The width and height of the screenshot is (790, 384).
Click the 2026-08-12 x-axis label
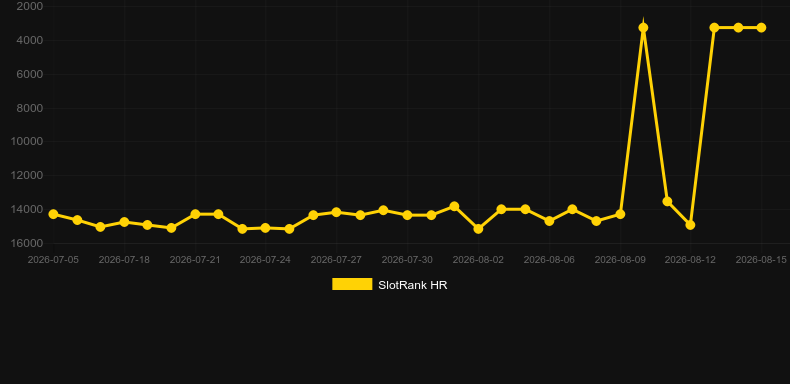pyautogui.click(x=691, y=260)
